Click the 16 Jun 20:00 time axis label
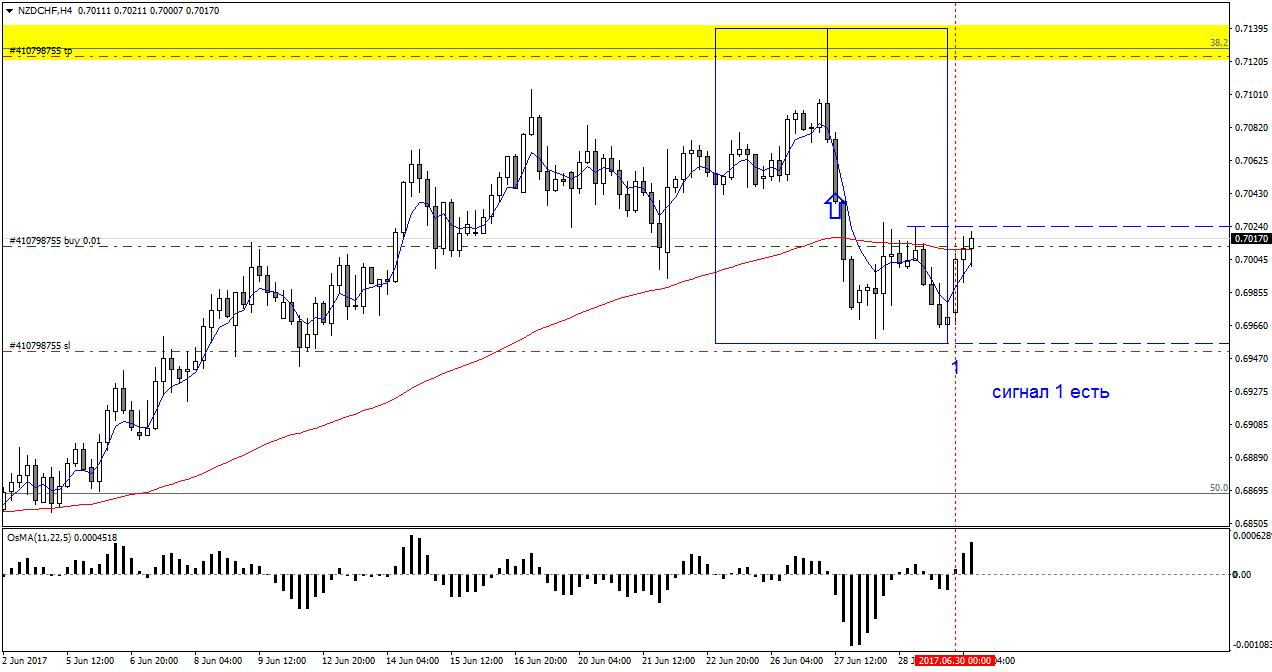Image resolution: width=1272 pixels, height=672 pixels. click(541, 661)
